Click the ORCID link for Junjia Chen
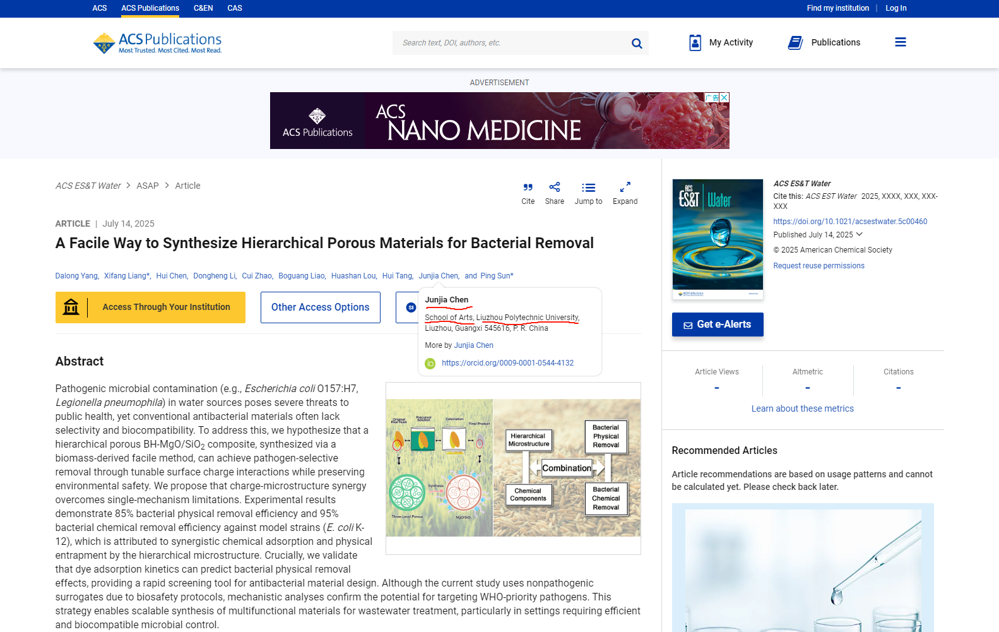This screenshot has width=999, height=632. [507, 363]
